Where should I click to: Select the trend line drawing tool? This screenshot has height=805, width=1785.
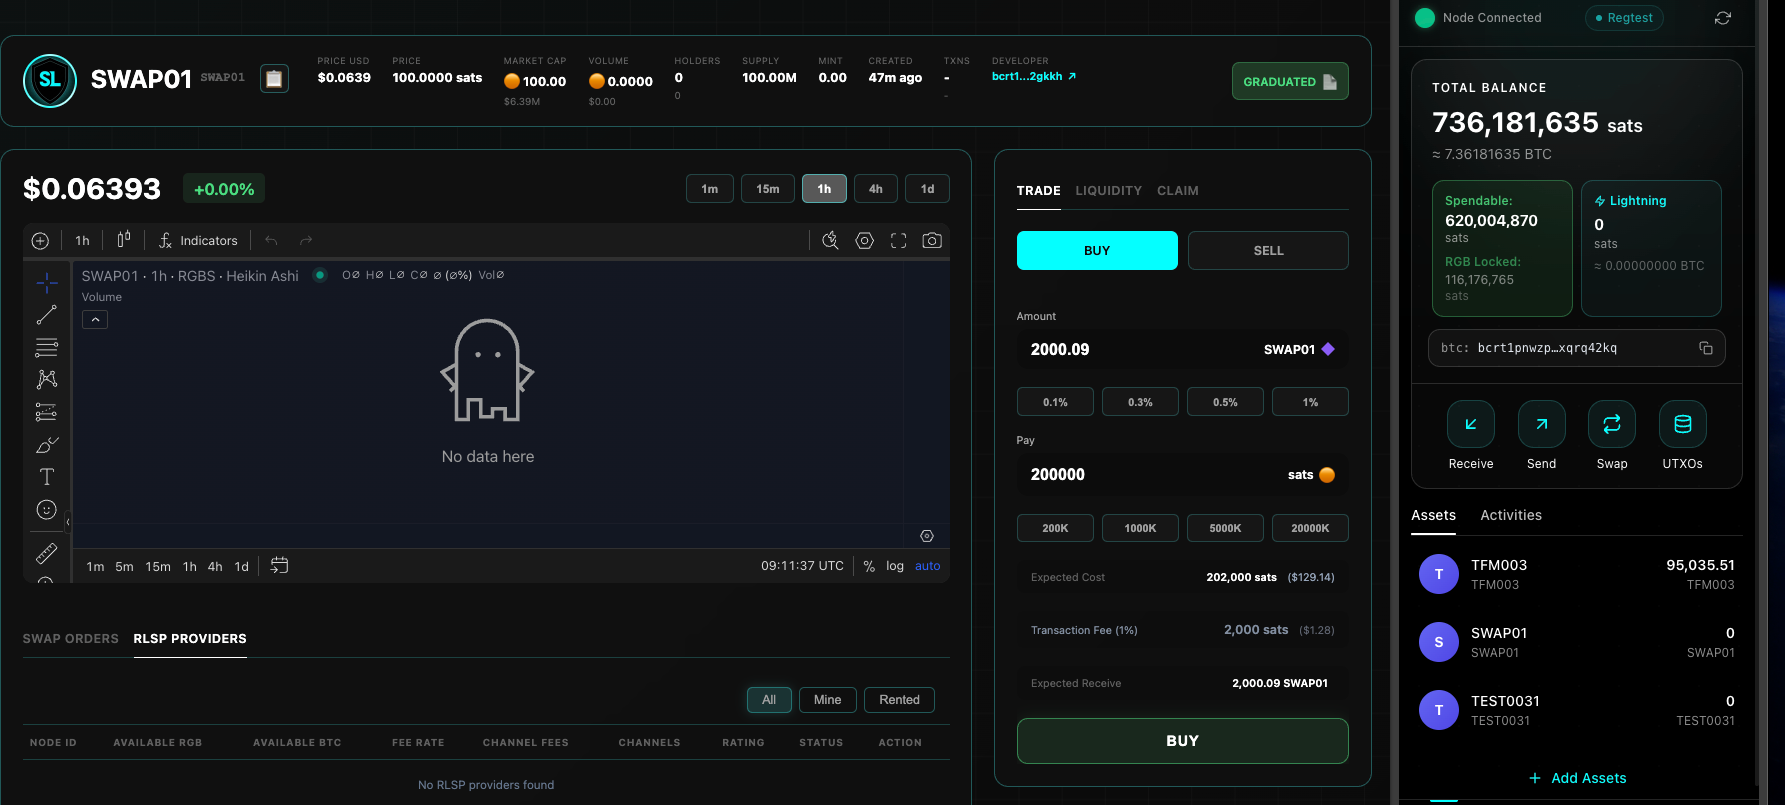click(x=47, y=315)
